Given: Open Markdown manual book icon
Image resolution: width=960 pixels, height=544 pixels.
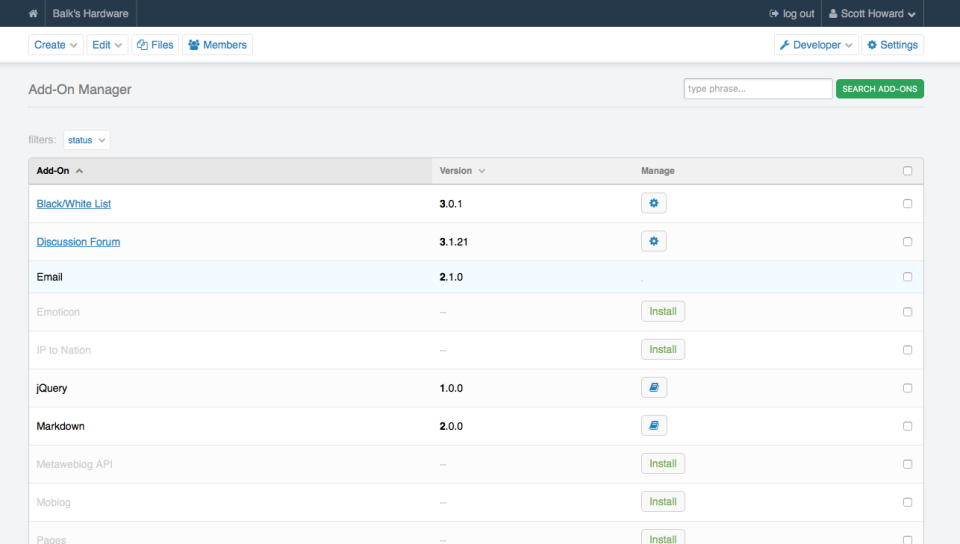Looking at the screenshot, I should coord(653,426).
